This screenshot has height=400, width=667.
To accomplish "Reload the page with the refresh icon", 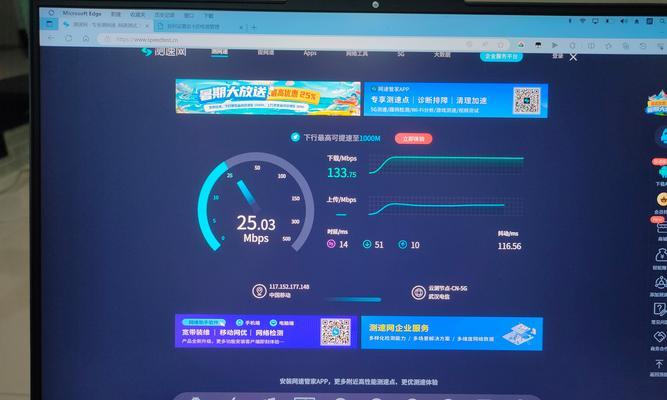I will pos(68,38).
